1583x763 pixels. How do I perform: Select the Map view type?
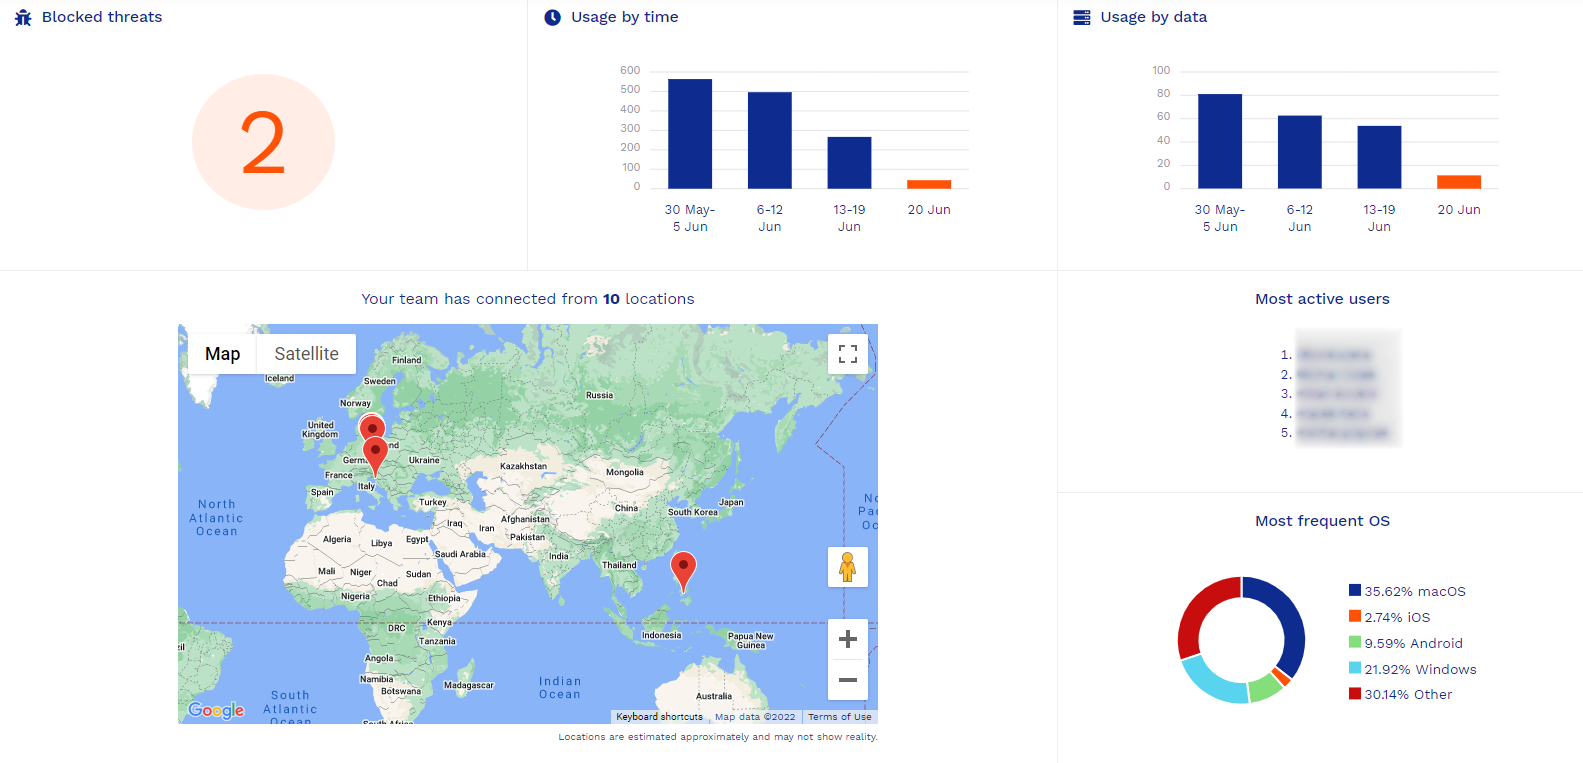222,354
